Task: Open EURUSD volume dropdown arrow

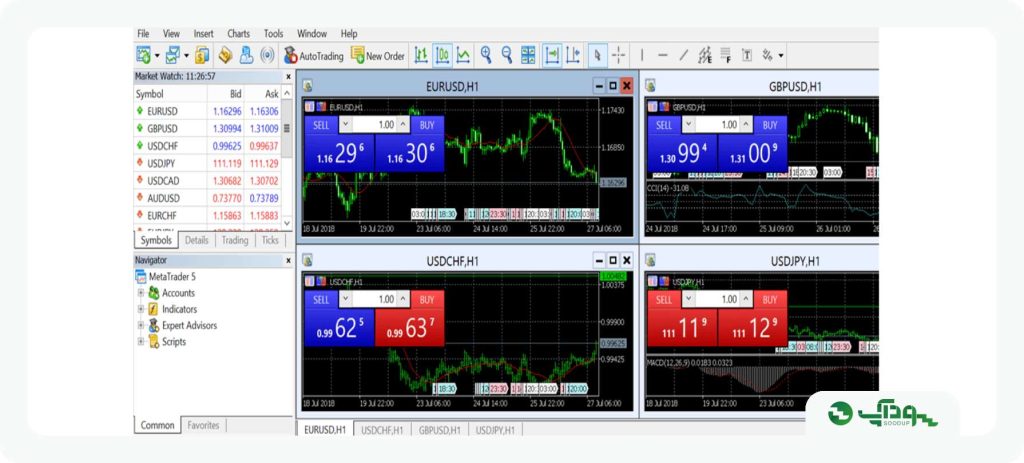Action: coord(345,125)
